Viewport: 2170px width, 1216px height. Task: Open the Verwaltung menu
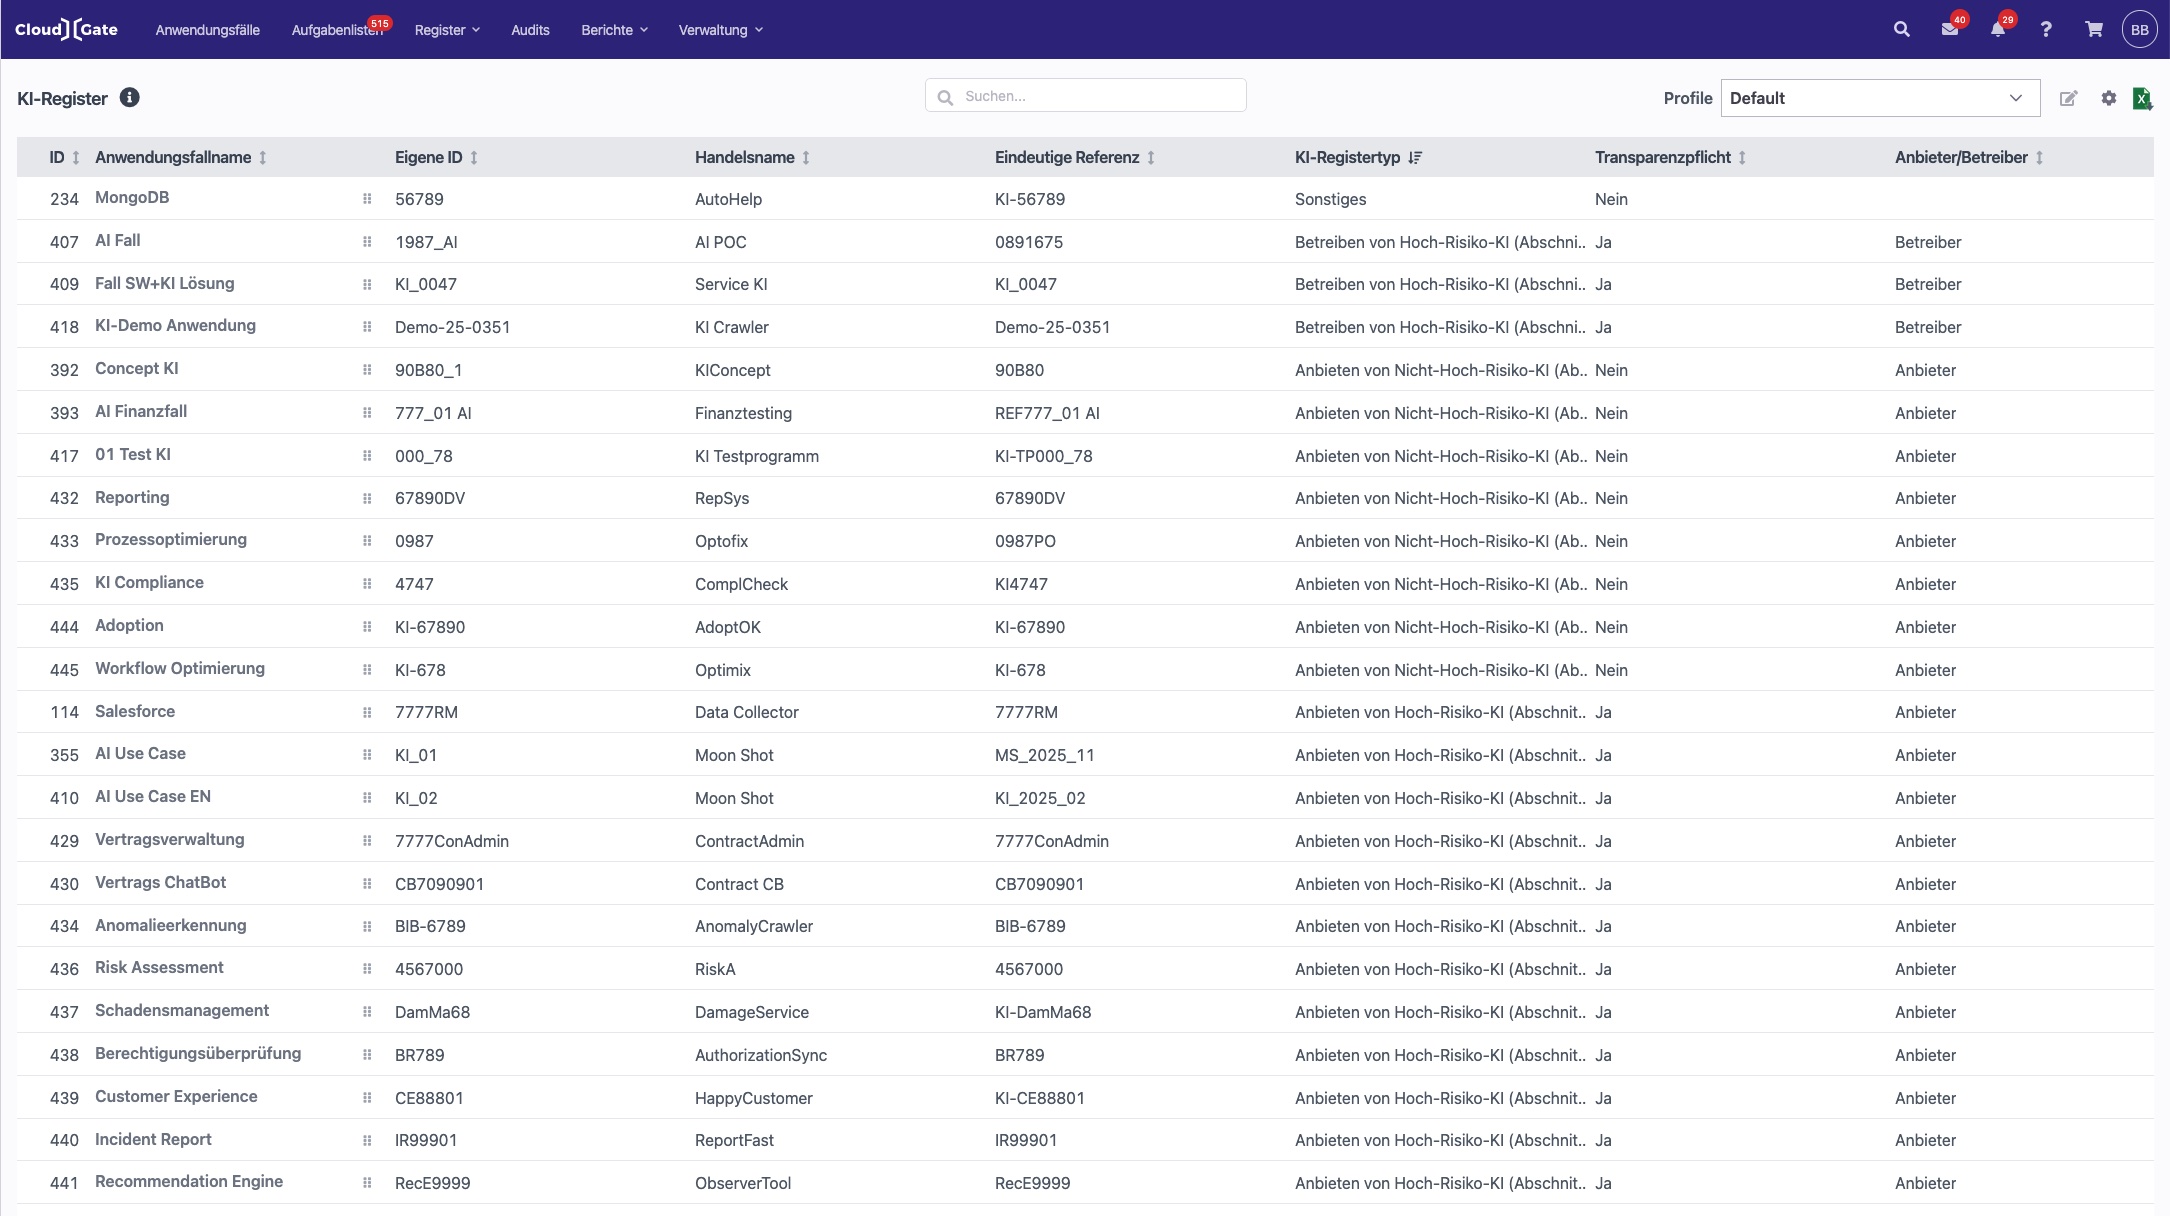[x=720, y=30]
